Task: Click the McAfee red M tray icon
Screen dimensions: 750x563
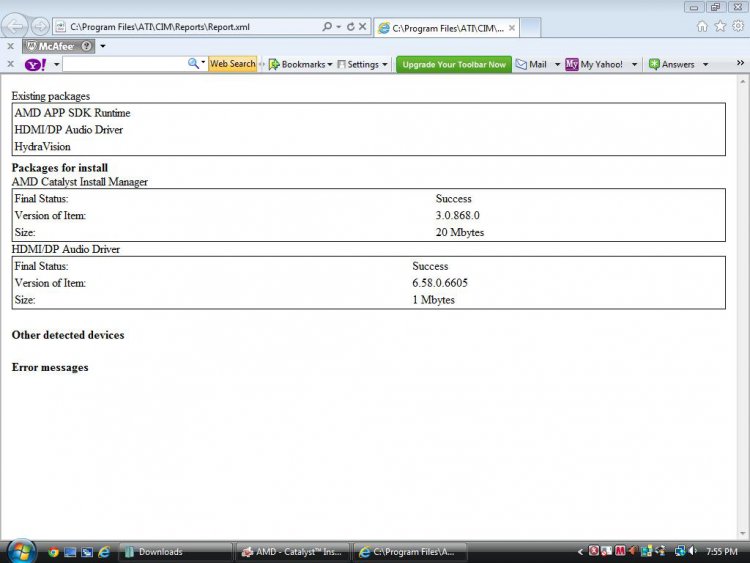Action: coord(620,551)
